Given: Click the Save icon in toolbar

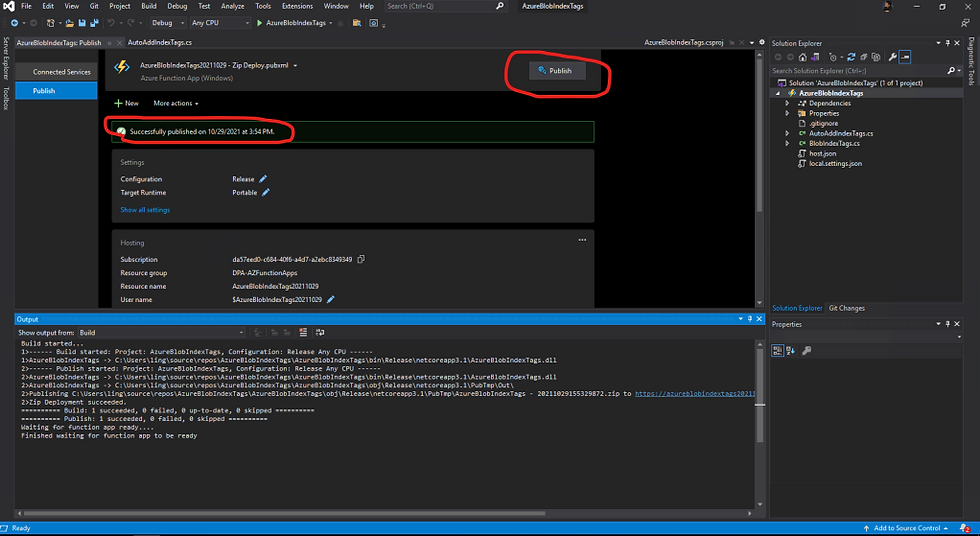Looking at the screenshot, I should pyautogui.click(x=82, y=23).
